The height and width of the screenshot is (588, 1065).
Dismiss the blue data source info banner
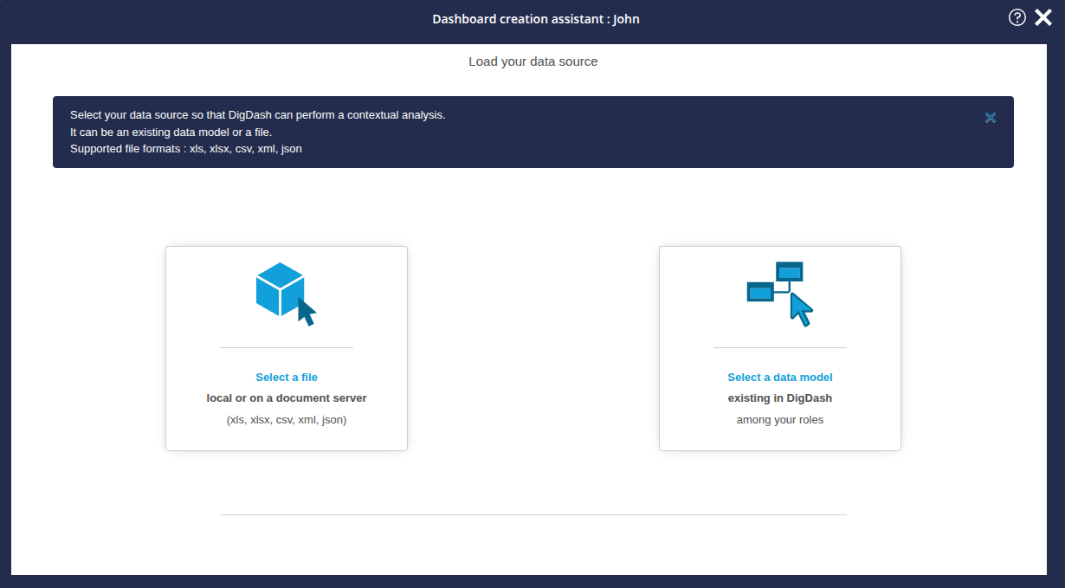pos(990,118)
